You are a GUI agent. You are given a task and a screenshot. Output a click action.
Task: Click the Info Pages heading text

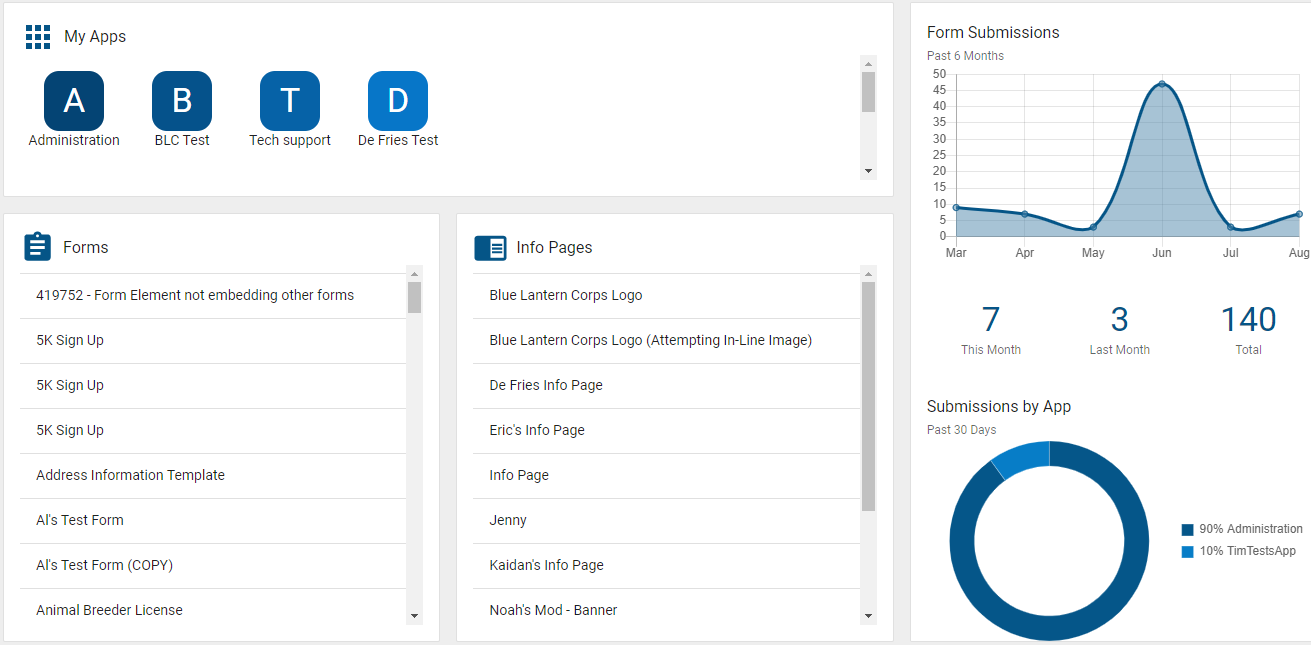[x=554, y=247]
